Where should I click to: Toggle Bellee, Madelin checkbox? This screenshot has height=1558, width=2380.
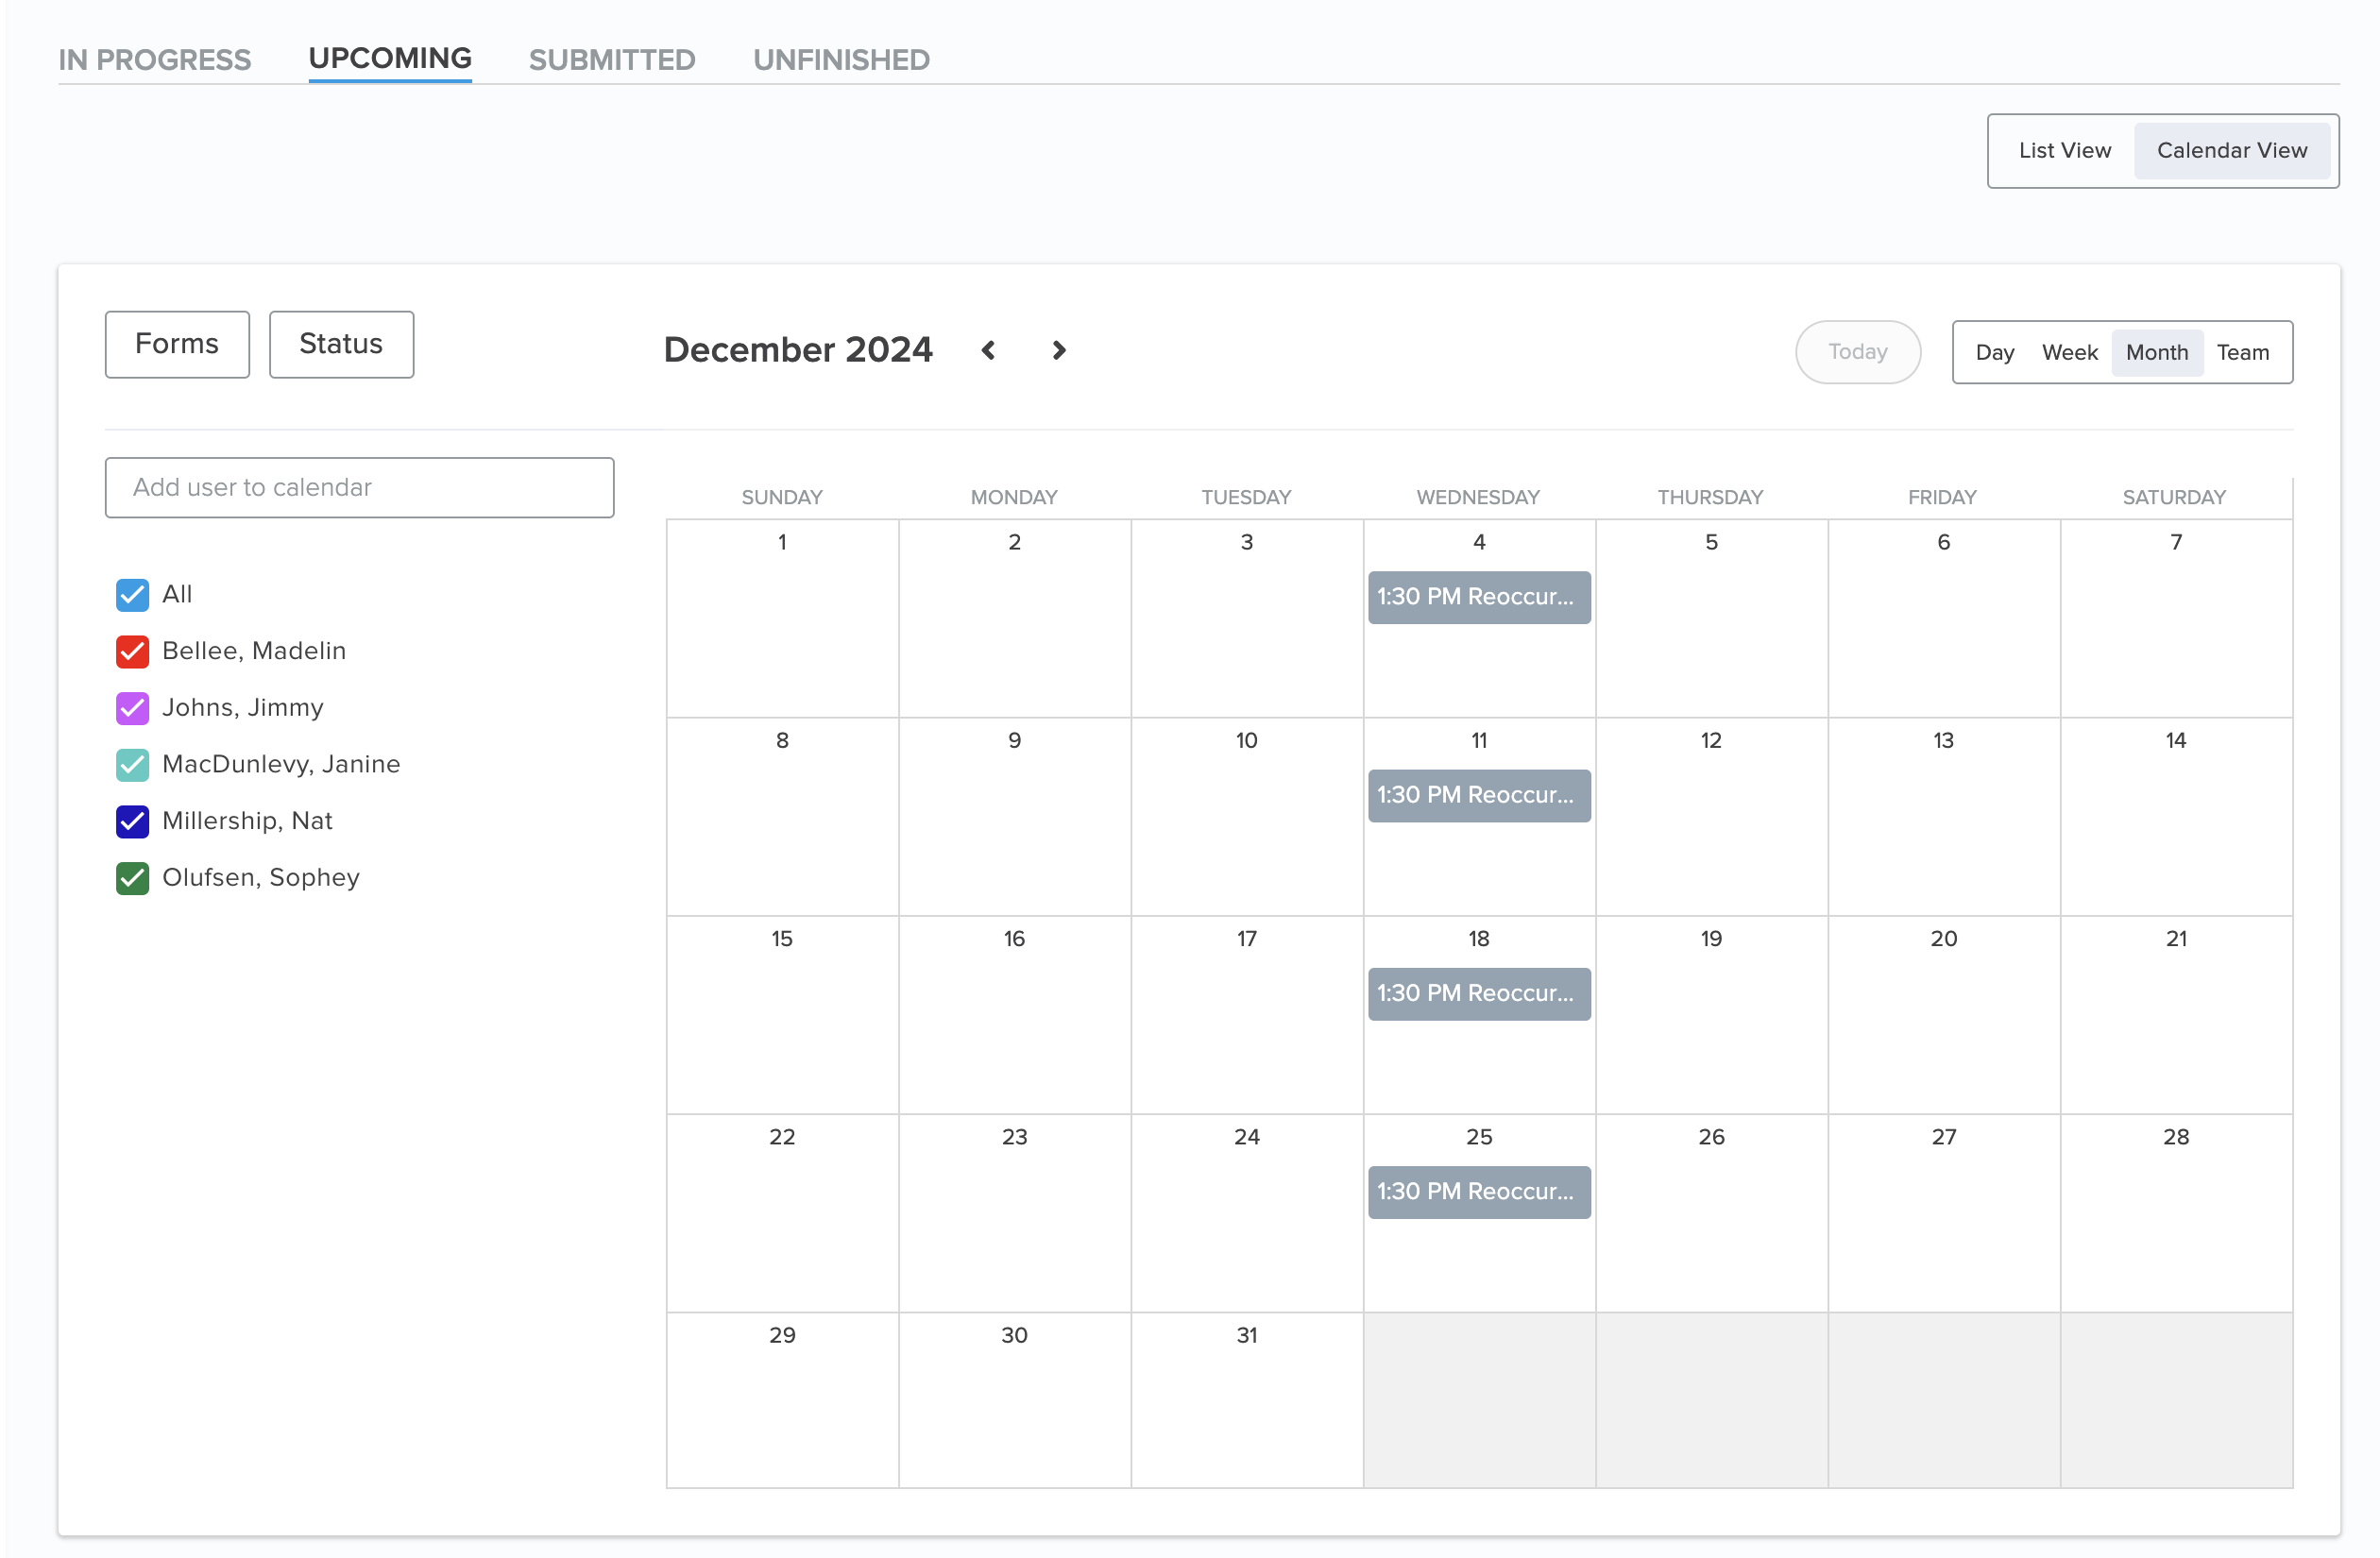pos(133,652)
